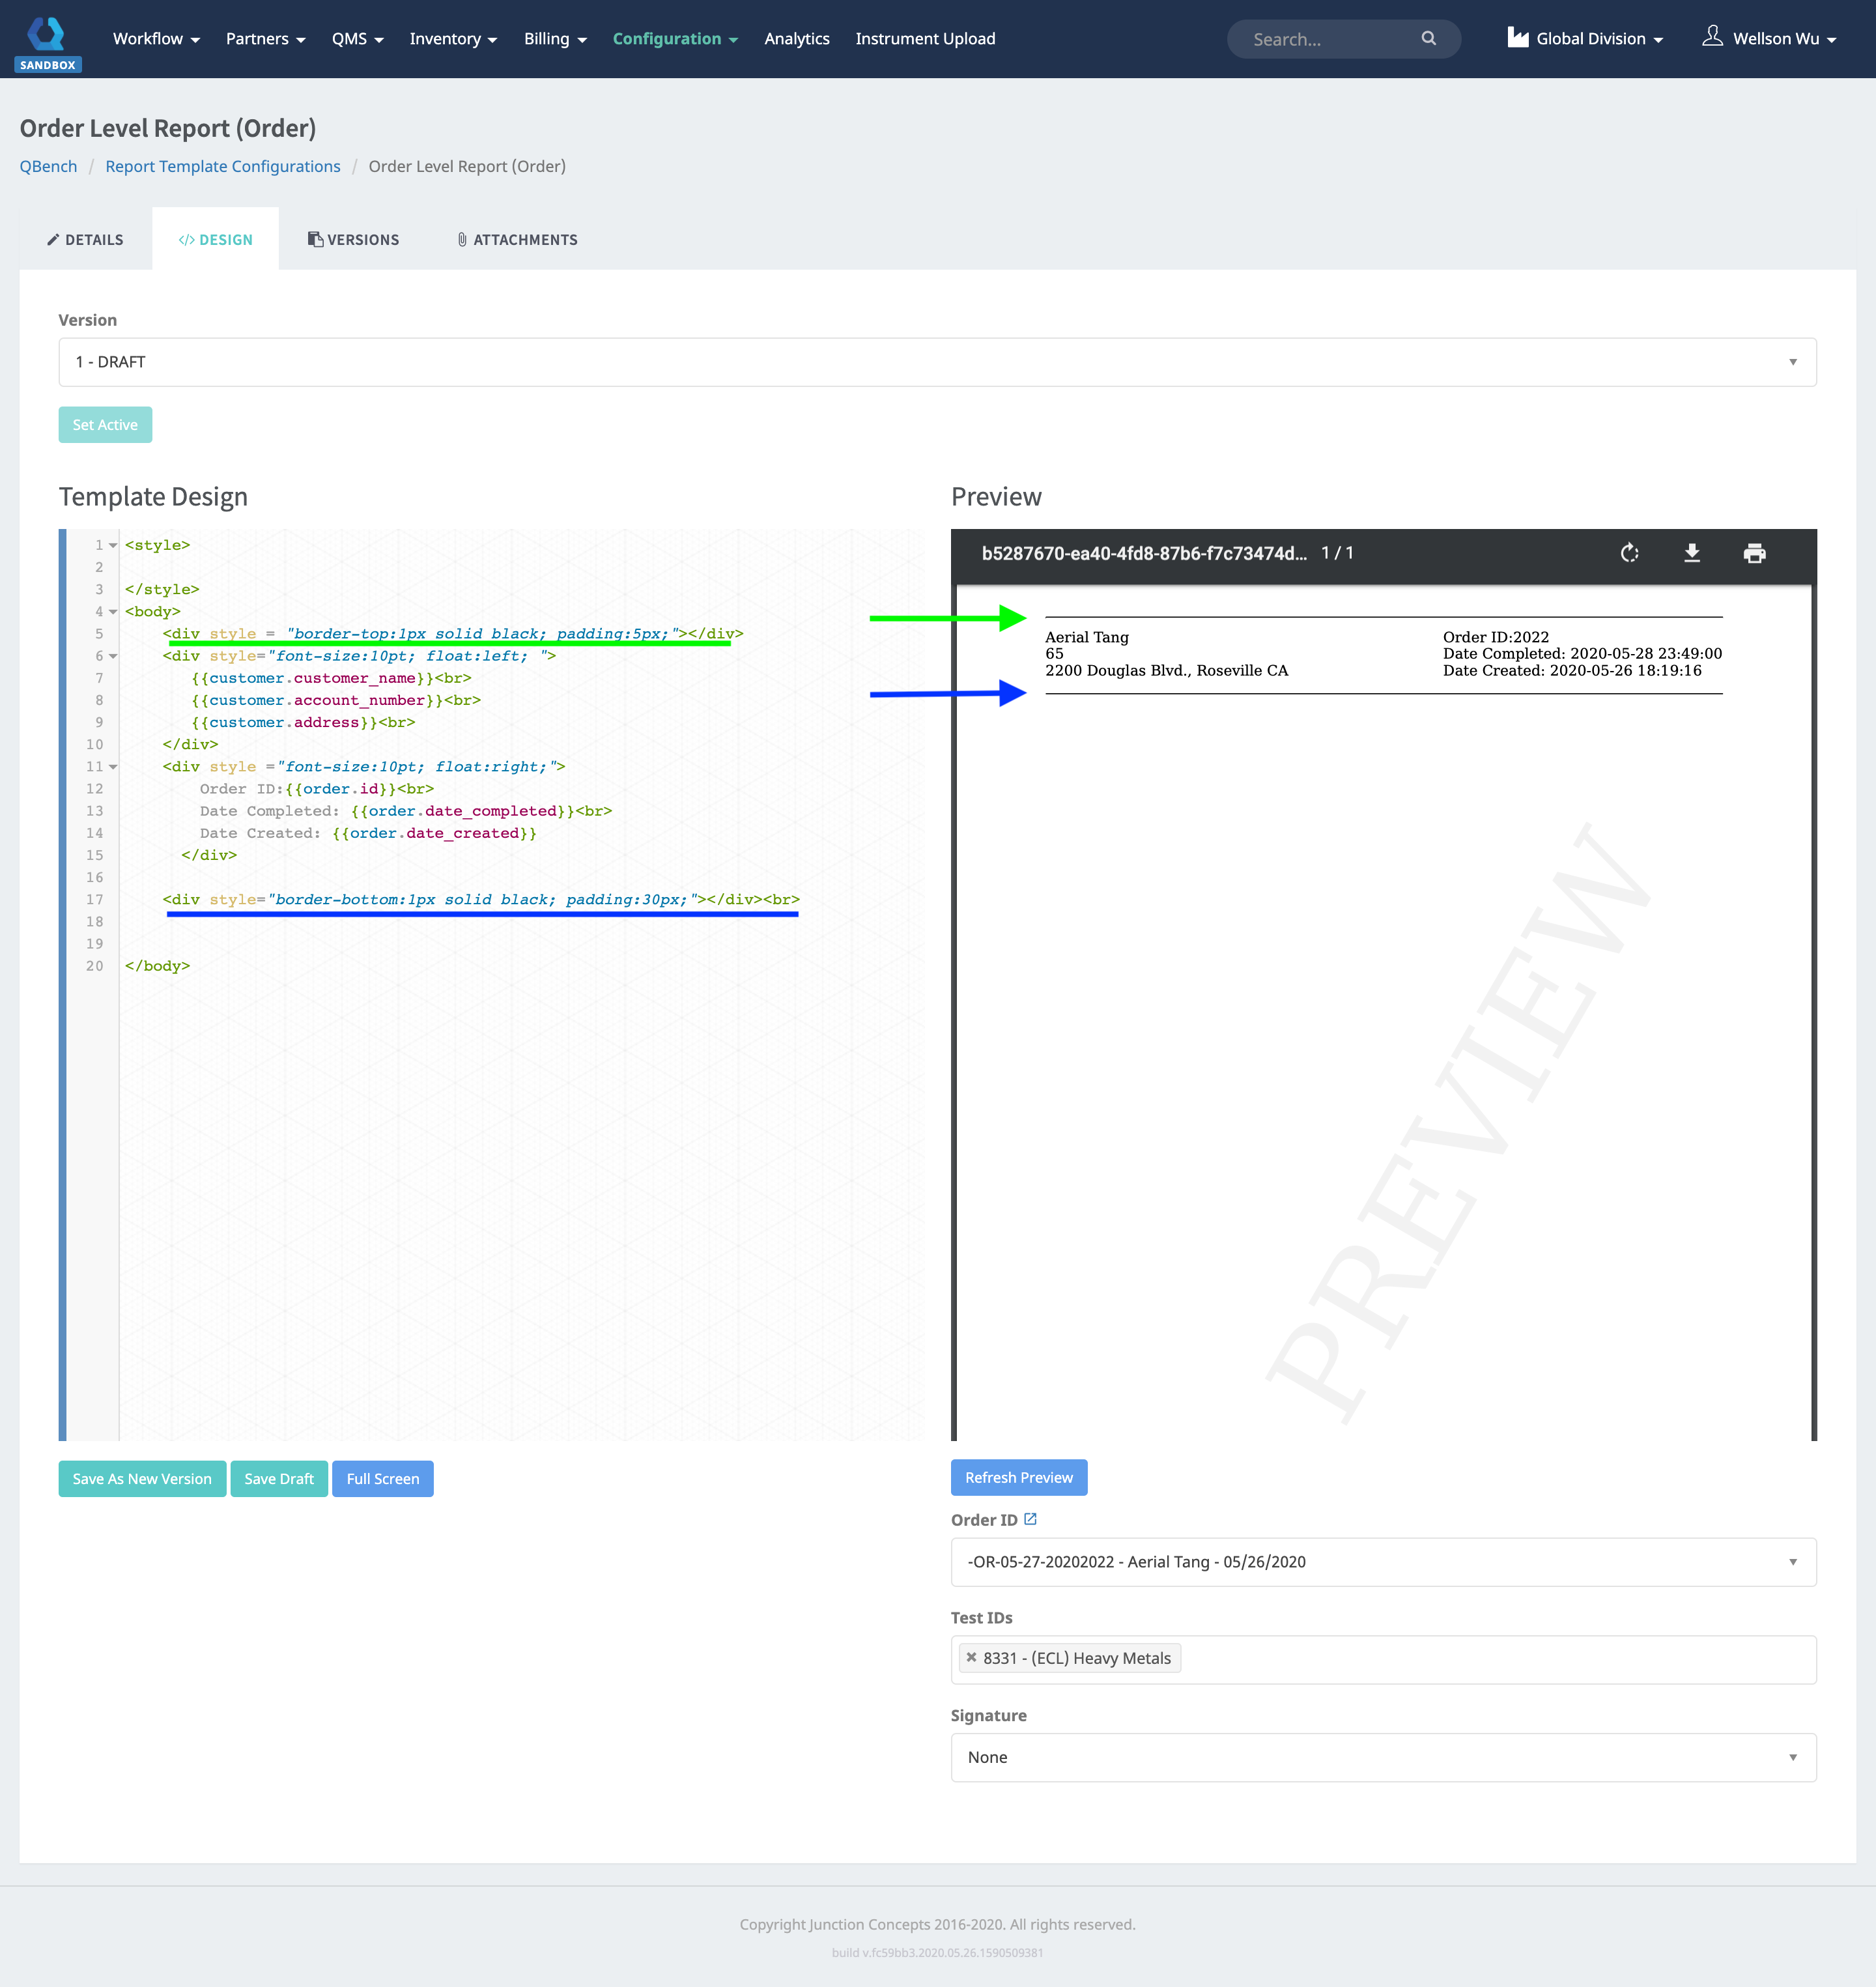
Task: Click the rotate/refresh icon in the preview toolbar
Action: pos(1629,553)
